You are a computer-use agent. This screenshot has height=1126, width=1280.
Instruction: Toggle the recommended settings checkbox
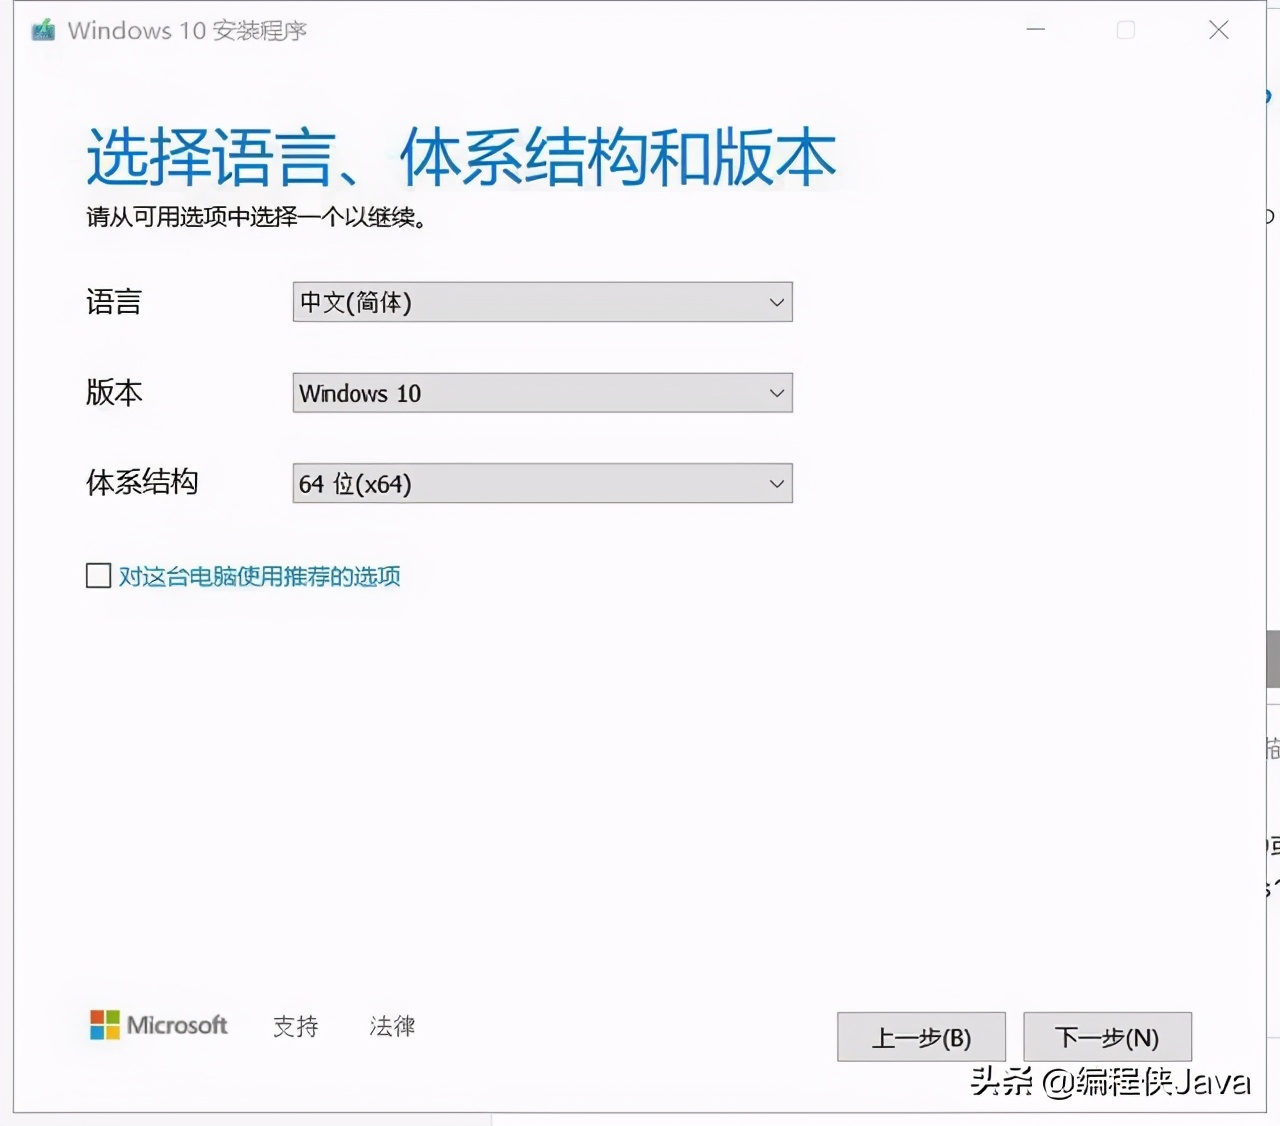coord(98,576)
